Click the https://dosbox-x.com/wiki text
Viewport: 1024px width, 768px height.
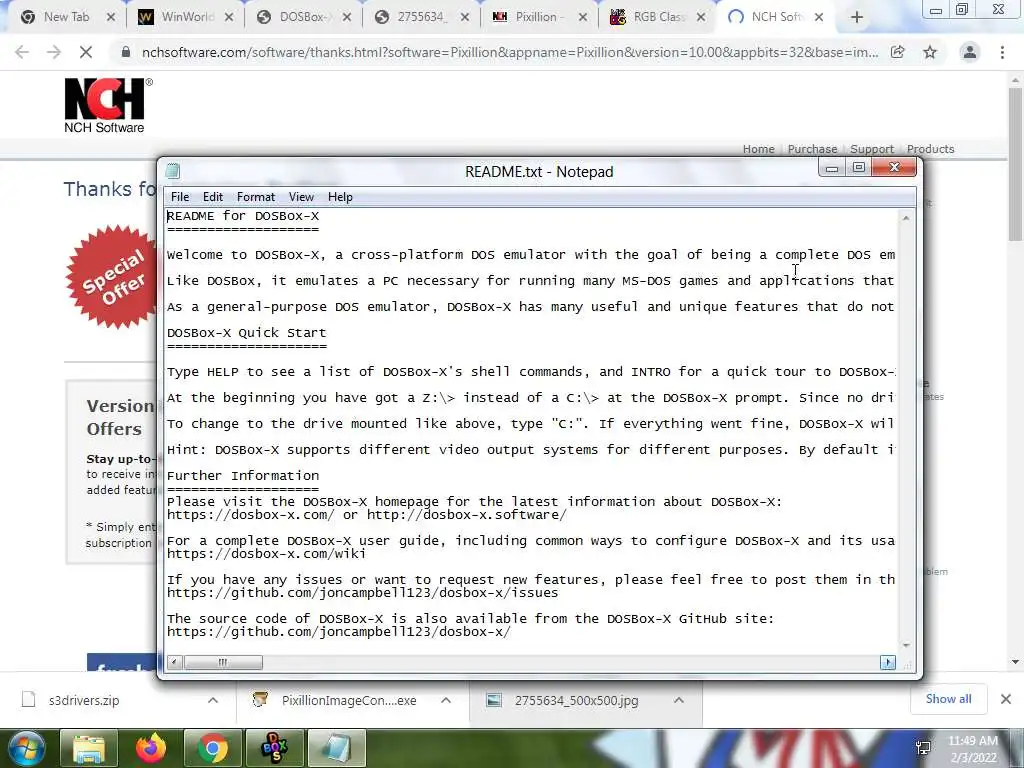(x=266, y=554)
